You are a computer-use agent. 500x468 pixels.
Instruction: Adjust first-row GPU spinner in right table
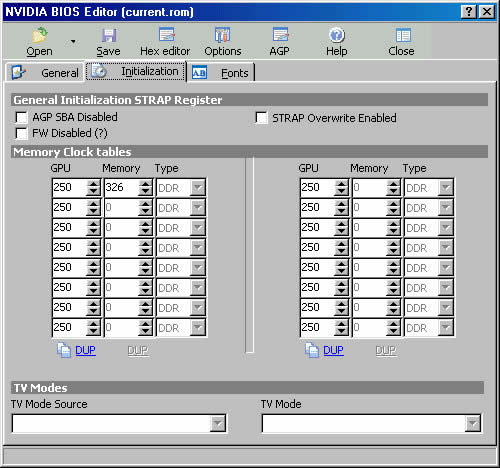341,188
